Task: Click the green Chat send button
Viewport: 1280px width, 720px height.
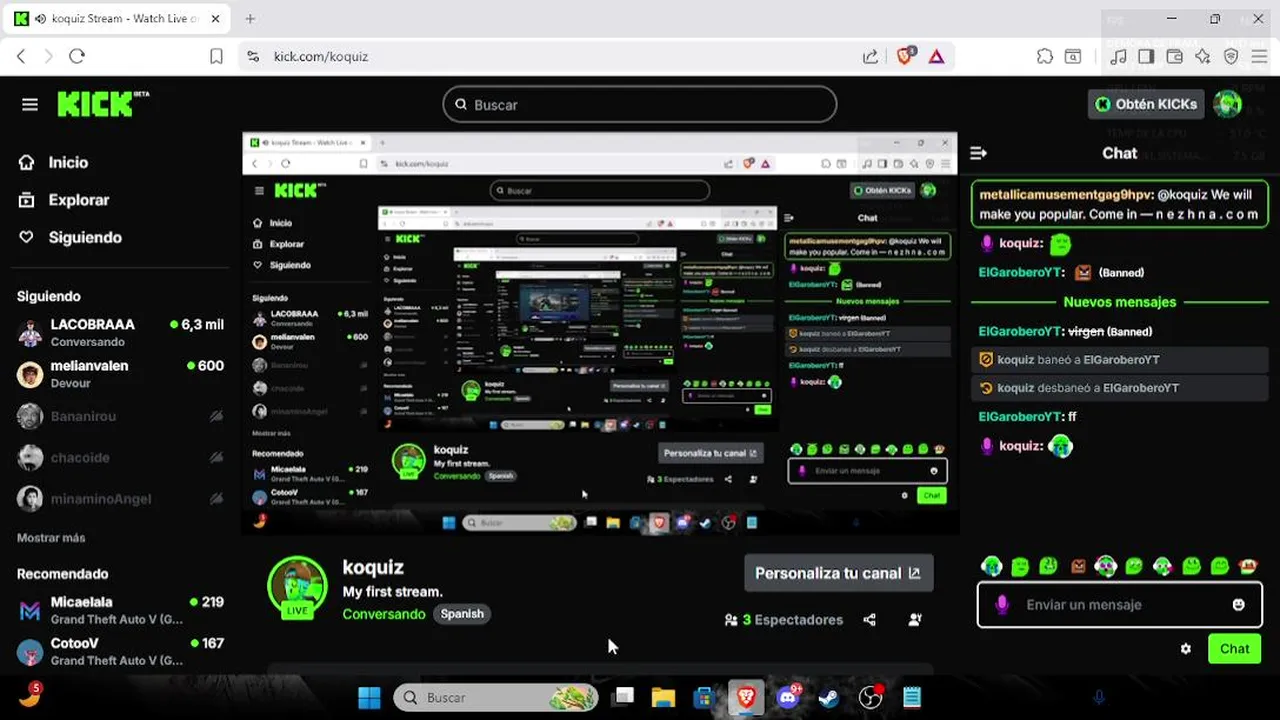Action: [1234, 649]
